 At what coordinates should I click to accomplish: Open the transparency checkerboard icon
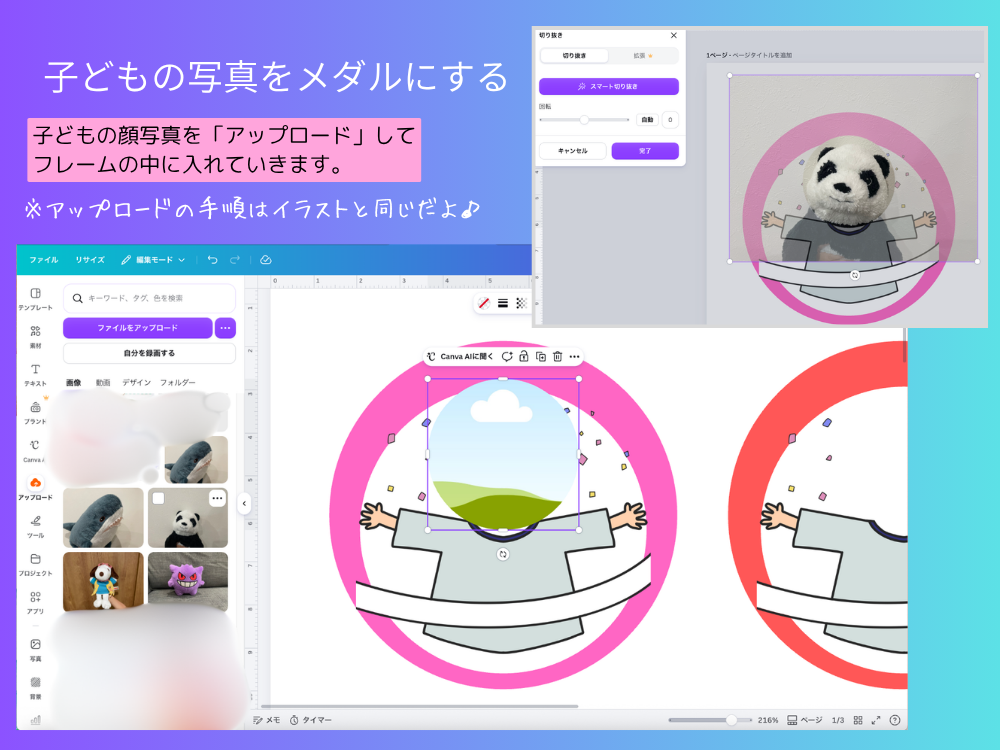[x=521, y=304]
